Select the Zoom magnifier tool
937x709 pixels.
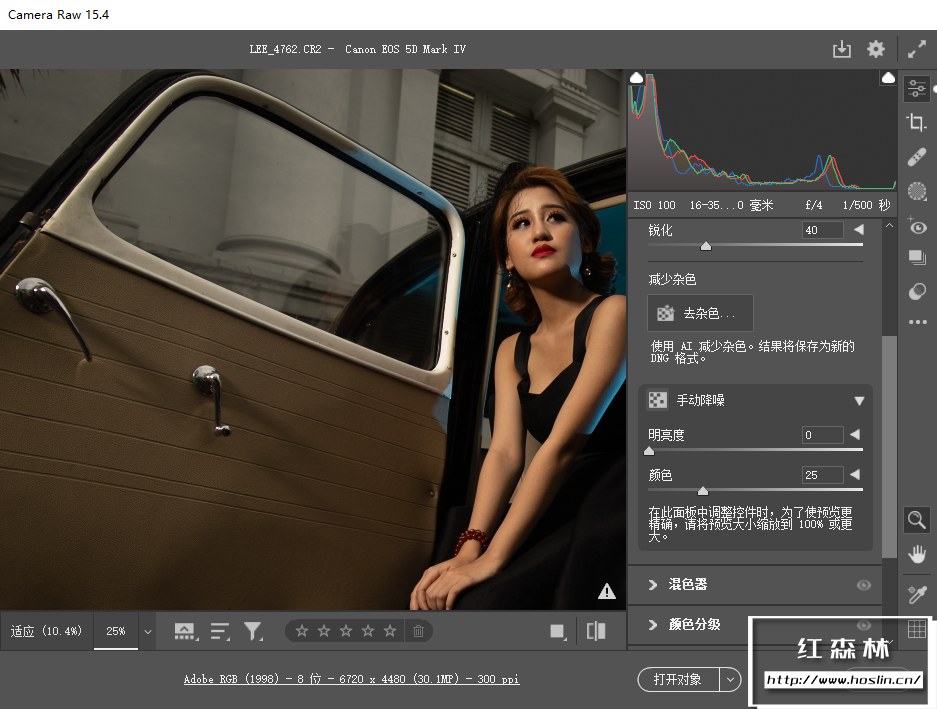[916, 519]
